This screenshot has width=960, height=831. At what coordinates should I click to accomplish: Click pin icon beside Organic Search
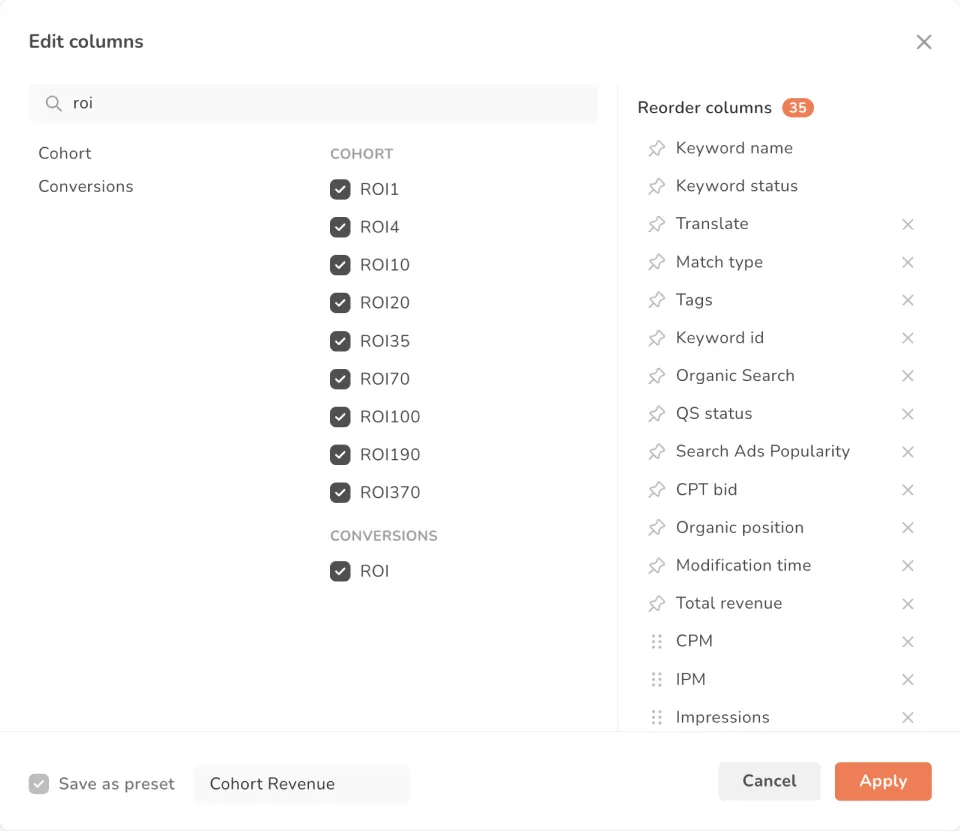coord(656,376)
